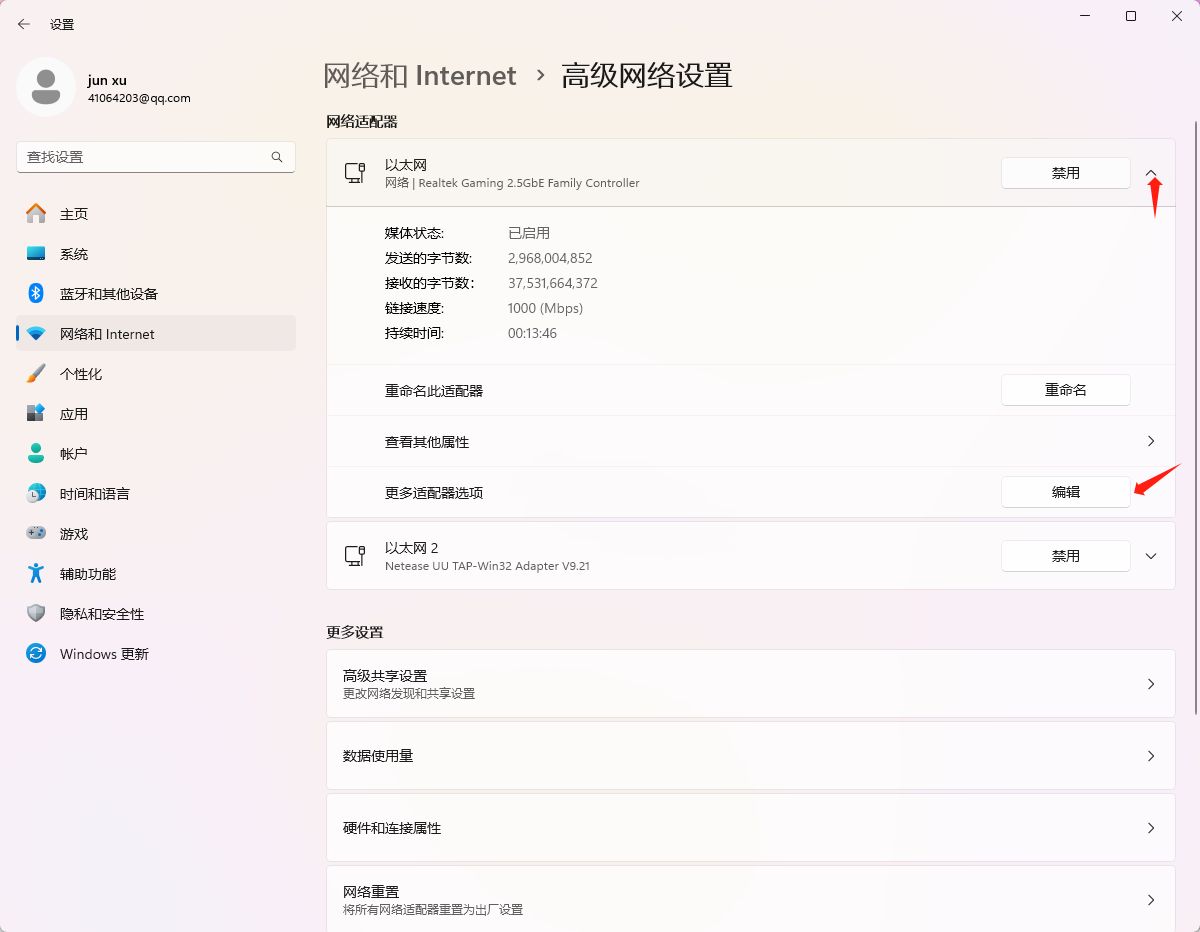Expand 查看其他属性 row
Viewport: 1200px width, 932px height.
1151,441
